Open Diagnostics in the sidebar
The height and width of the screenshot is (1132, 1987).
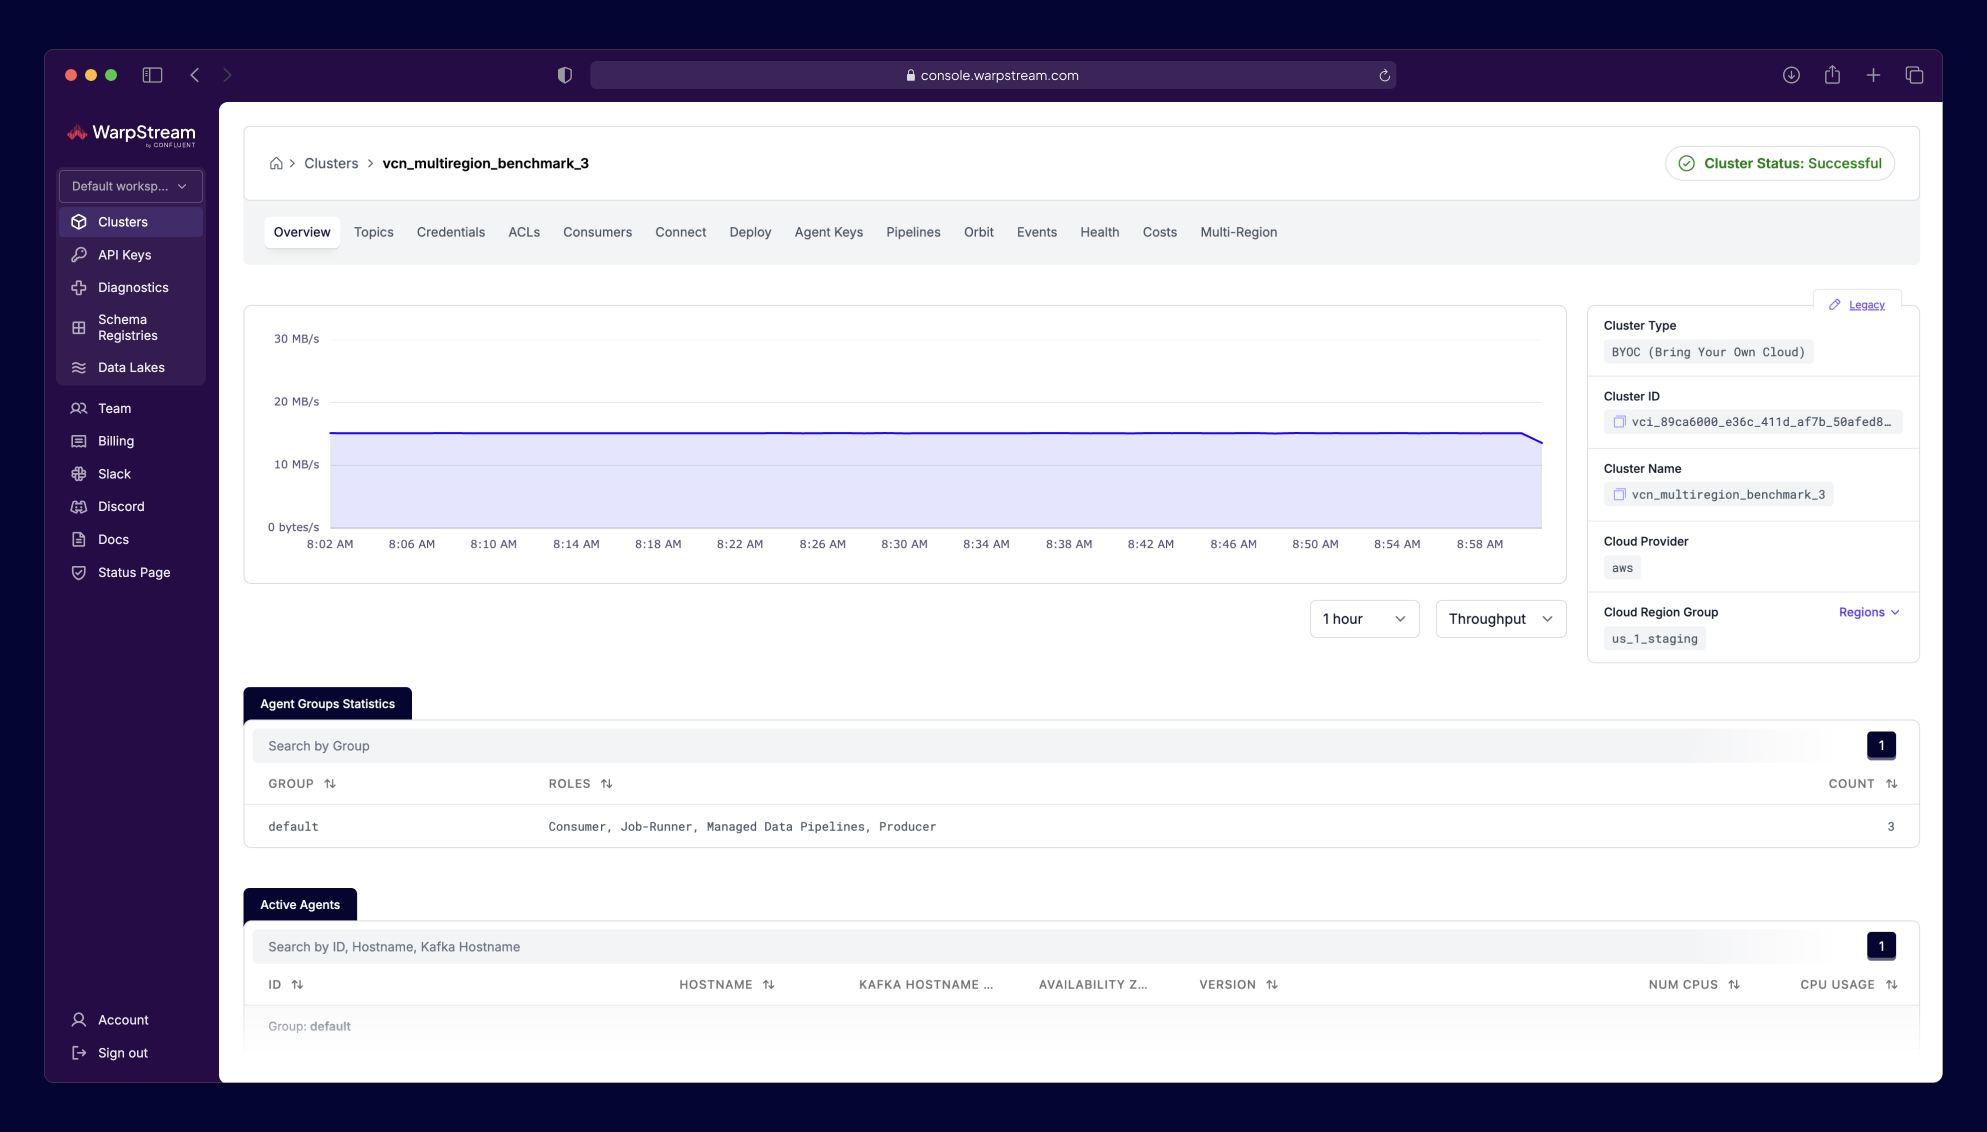click(131, 287)
